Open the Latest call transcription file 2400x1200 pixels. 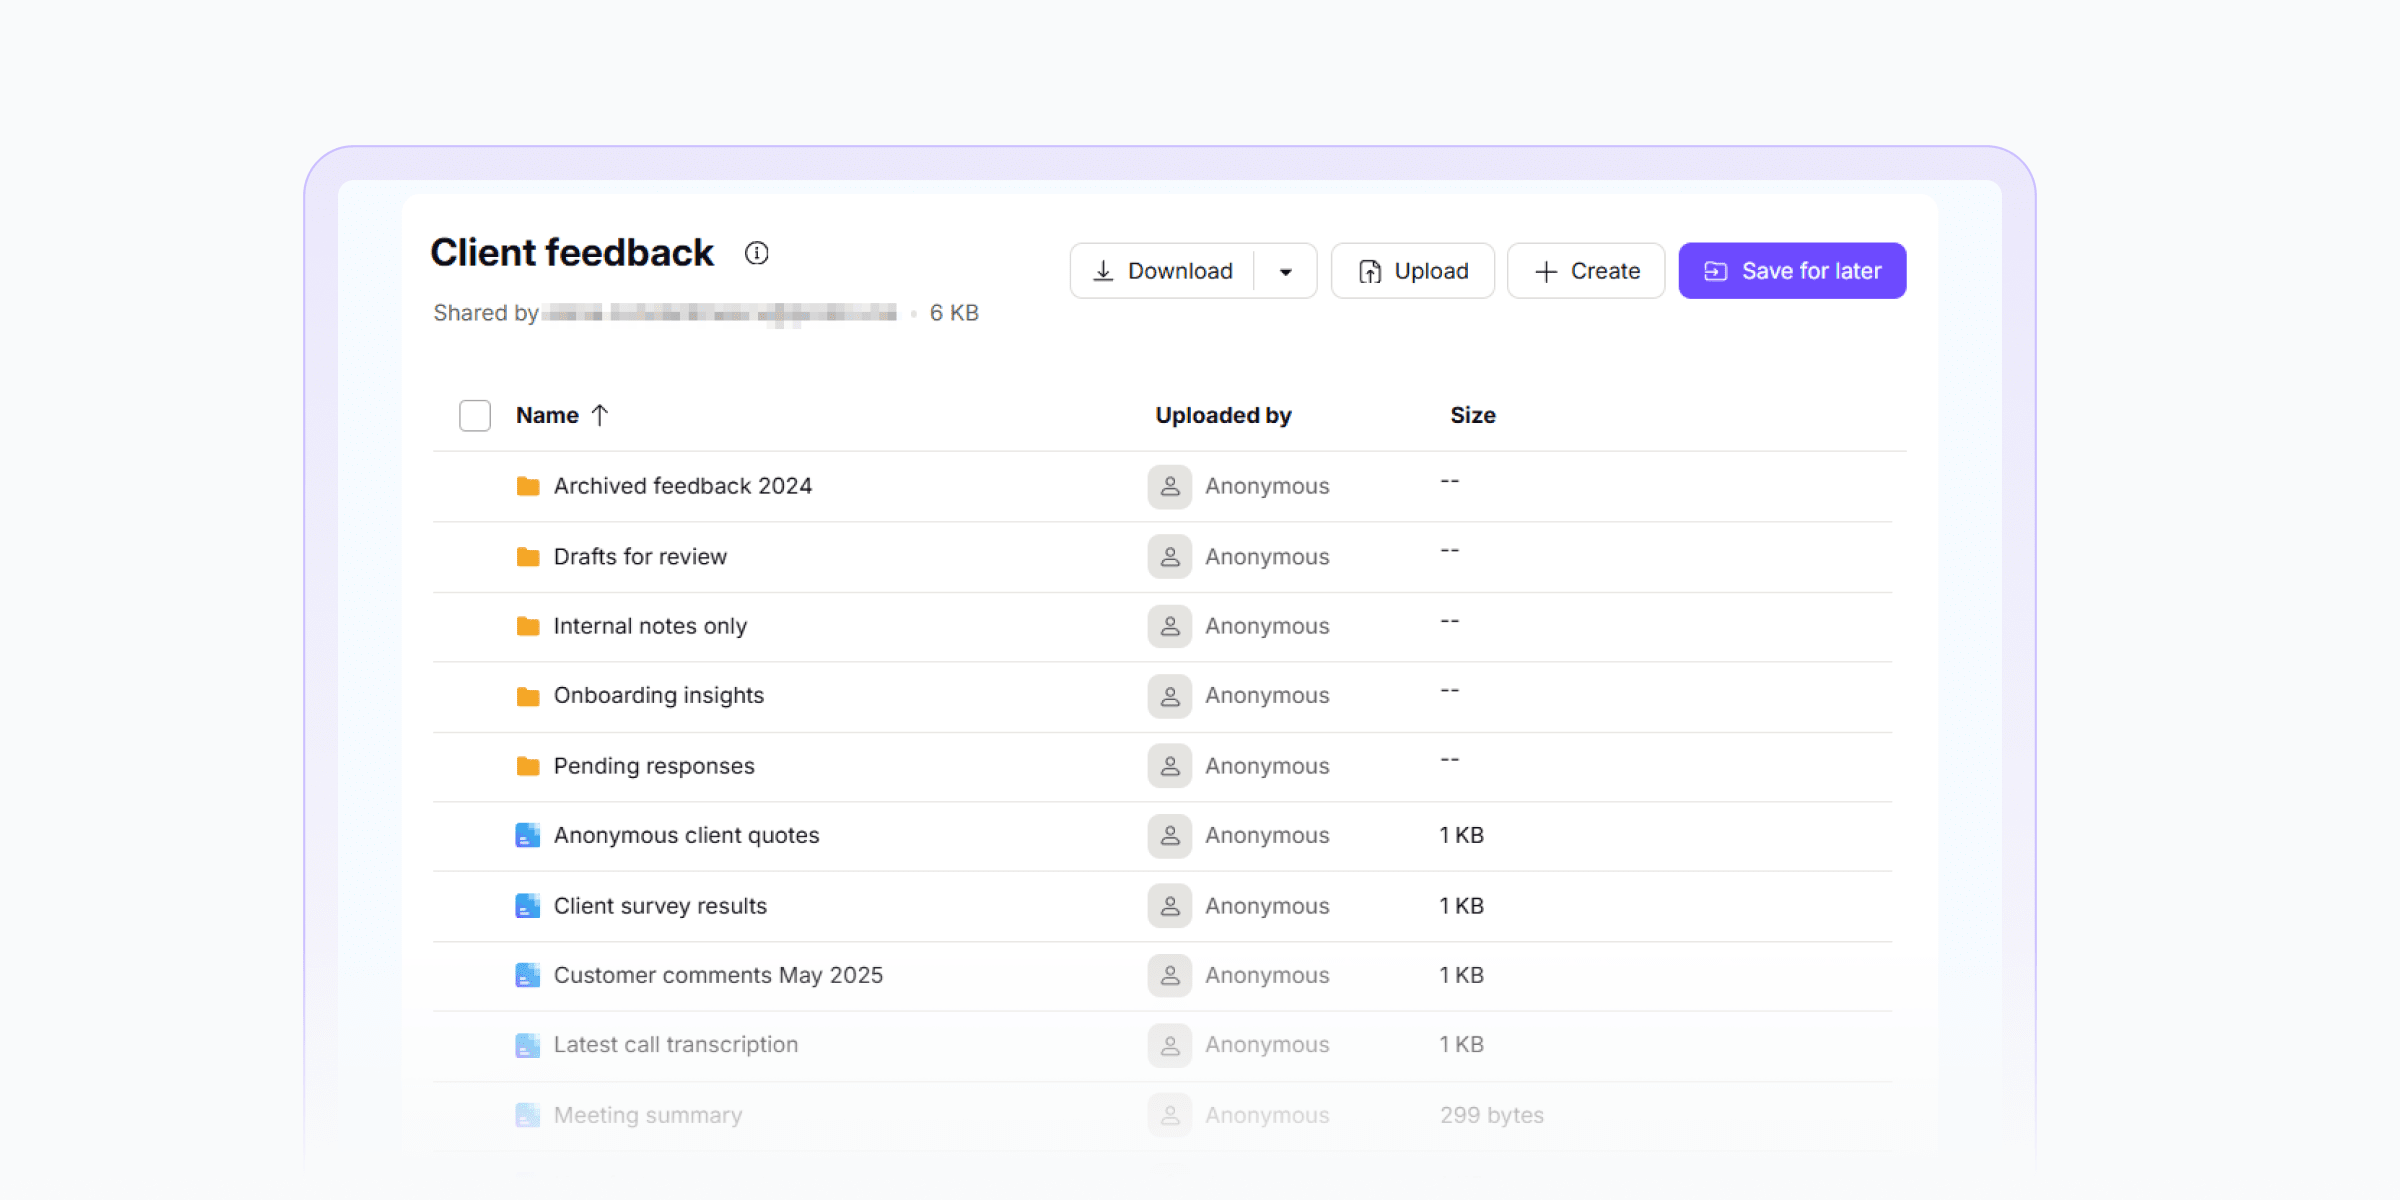pos(675,1045)
